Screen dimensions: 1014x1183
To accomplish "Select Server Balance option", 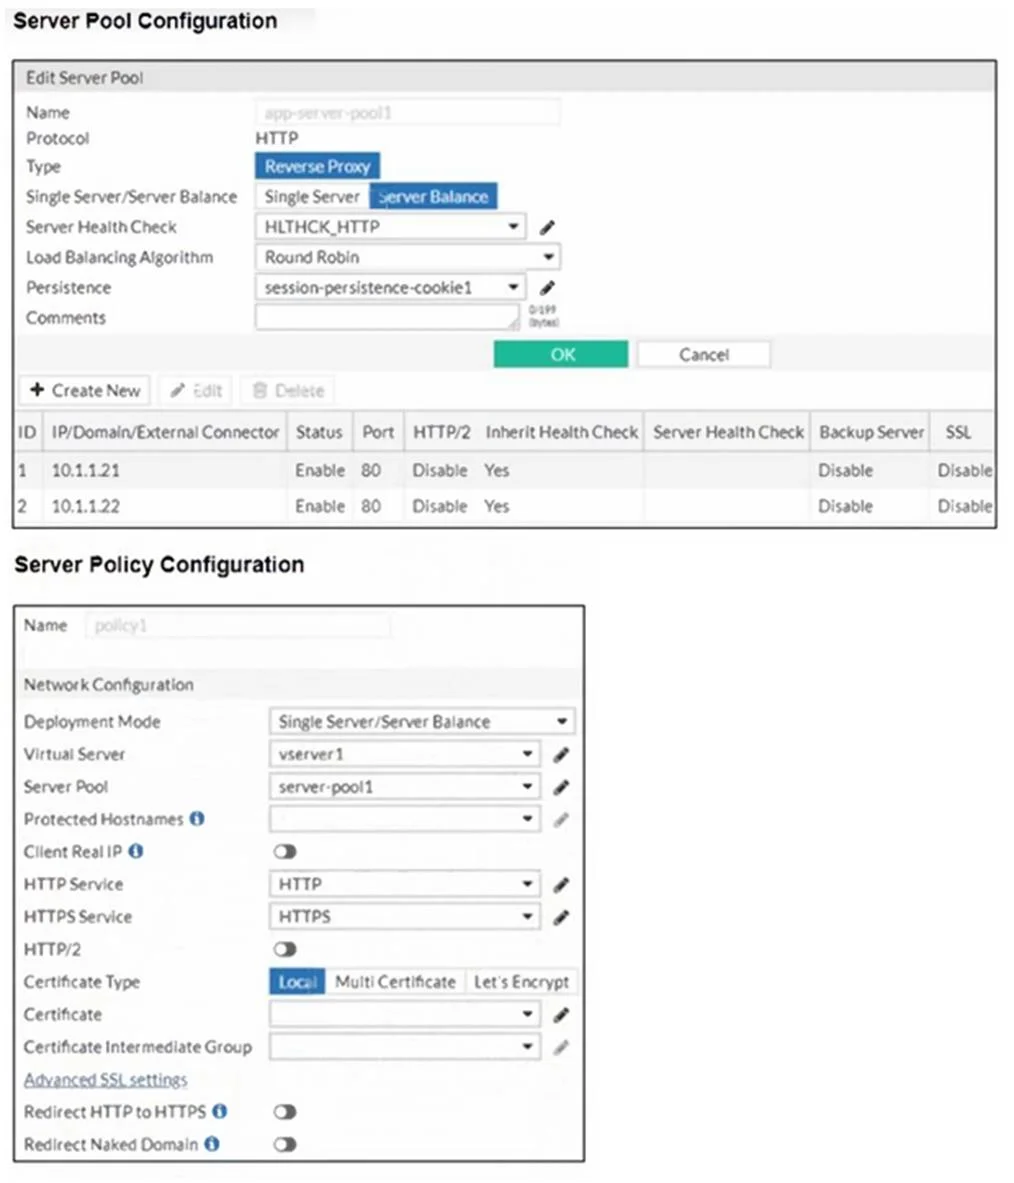I will click(433, 197).
